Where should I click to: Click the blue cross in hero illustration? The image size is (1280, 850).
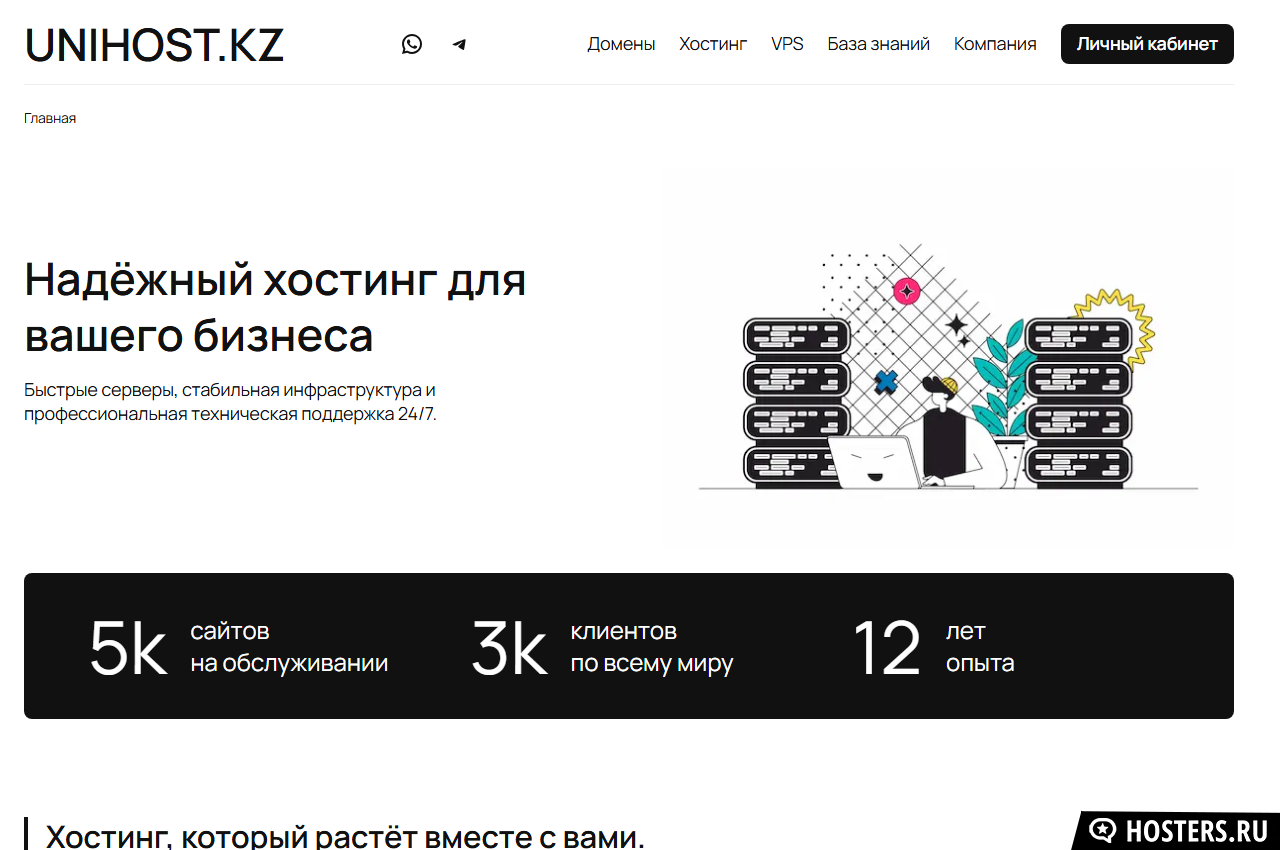[885, 381]
